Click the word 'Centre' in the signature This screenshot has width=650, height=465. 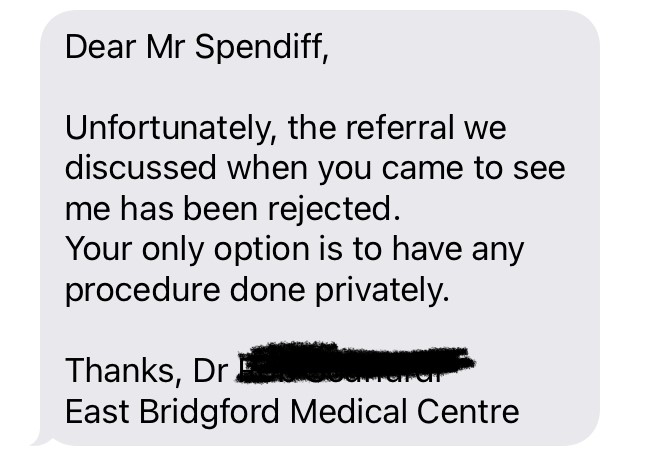point(468,411)
